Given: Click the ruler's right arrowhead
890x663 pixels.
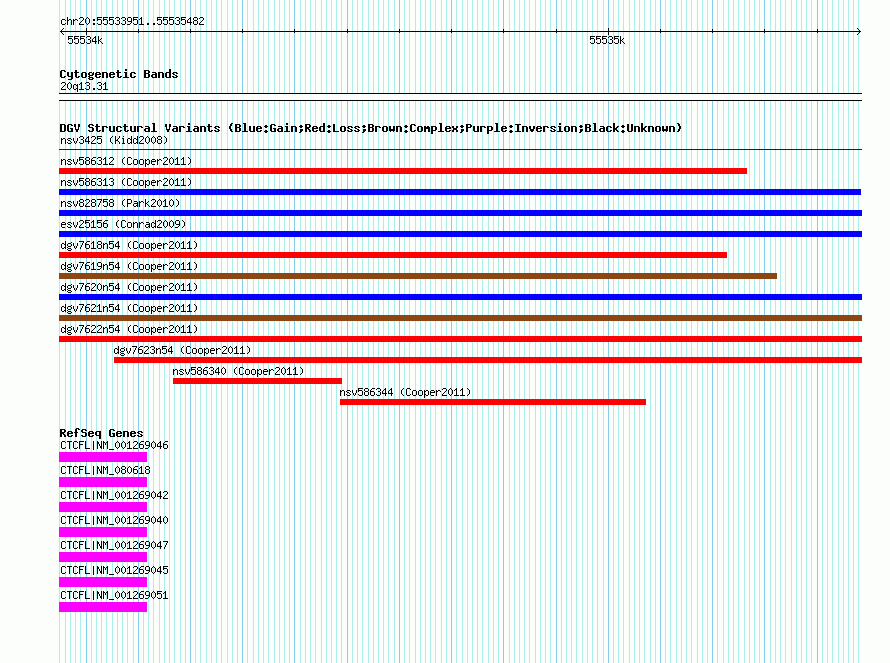Looking at the screenshot, I should [x=859, y=32].
